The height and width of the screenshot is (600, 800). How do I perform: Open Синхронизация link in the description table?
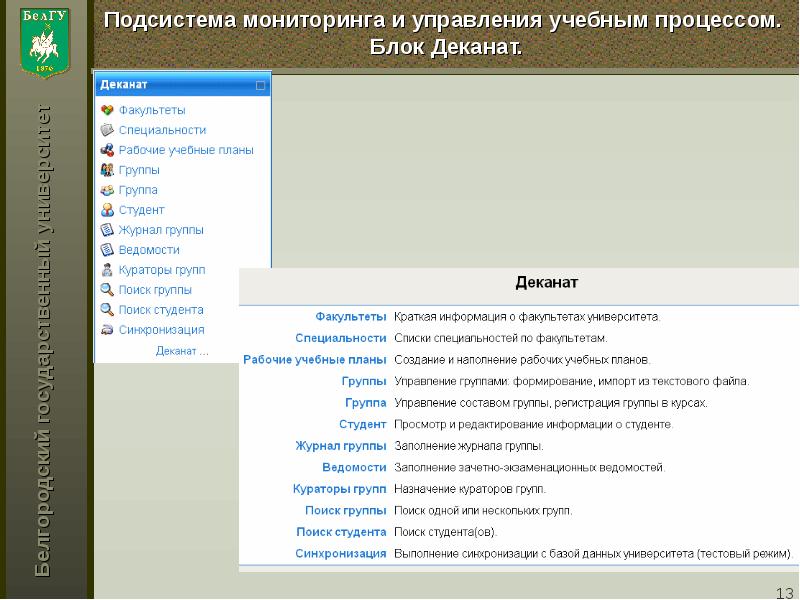[340, 553]
